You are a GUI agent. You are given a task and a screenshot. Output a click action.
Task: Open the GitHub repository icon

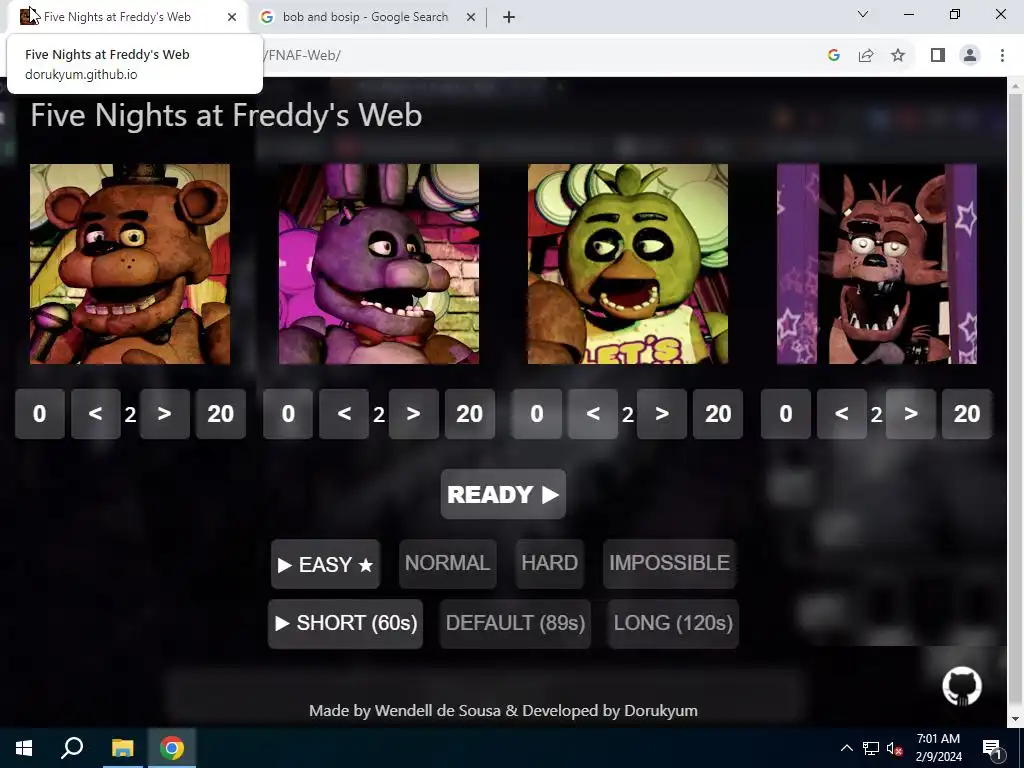click(x=962, y=686)
